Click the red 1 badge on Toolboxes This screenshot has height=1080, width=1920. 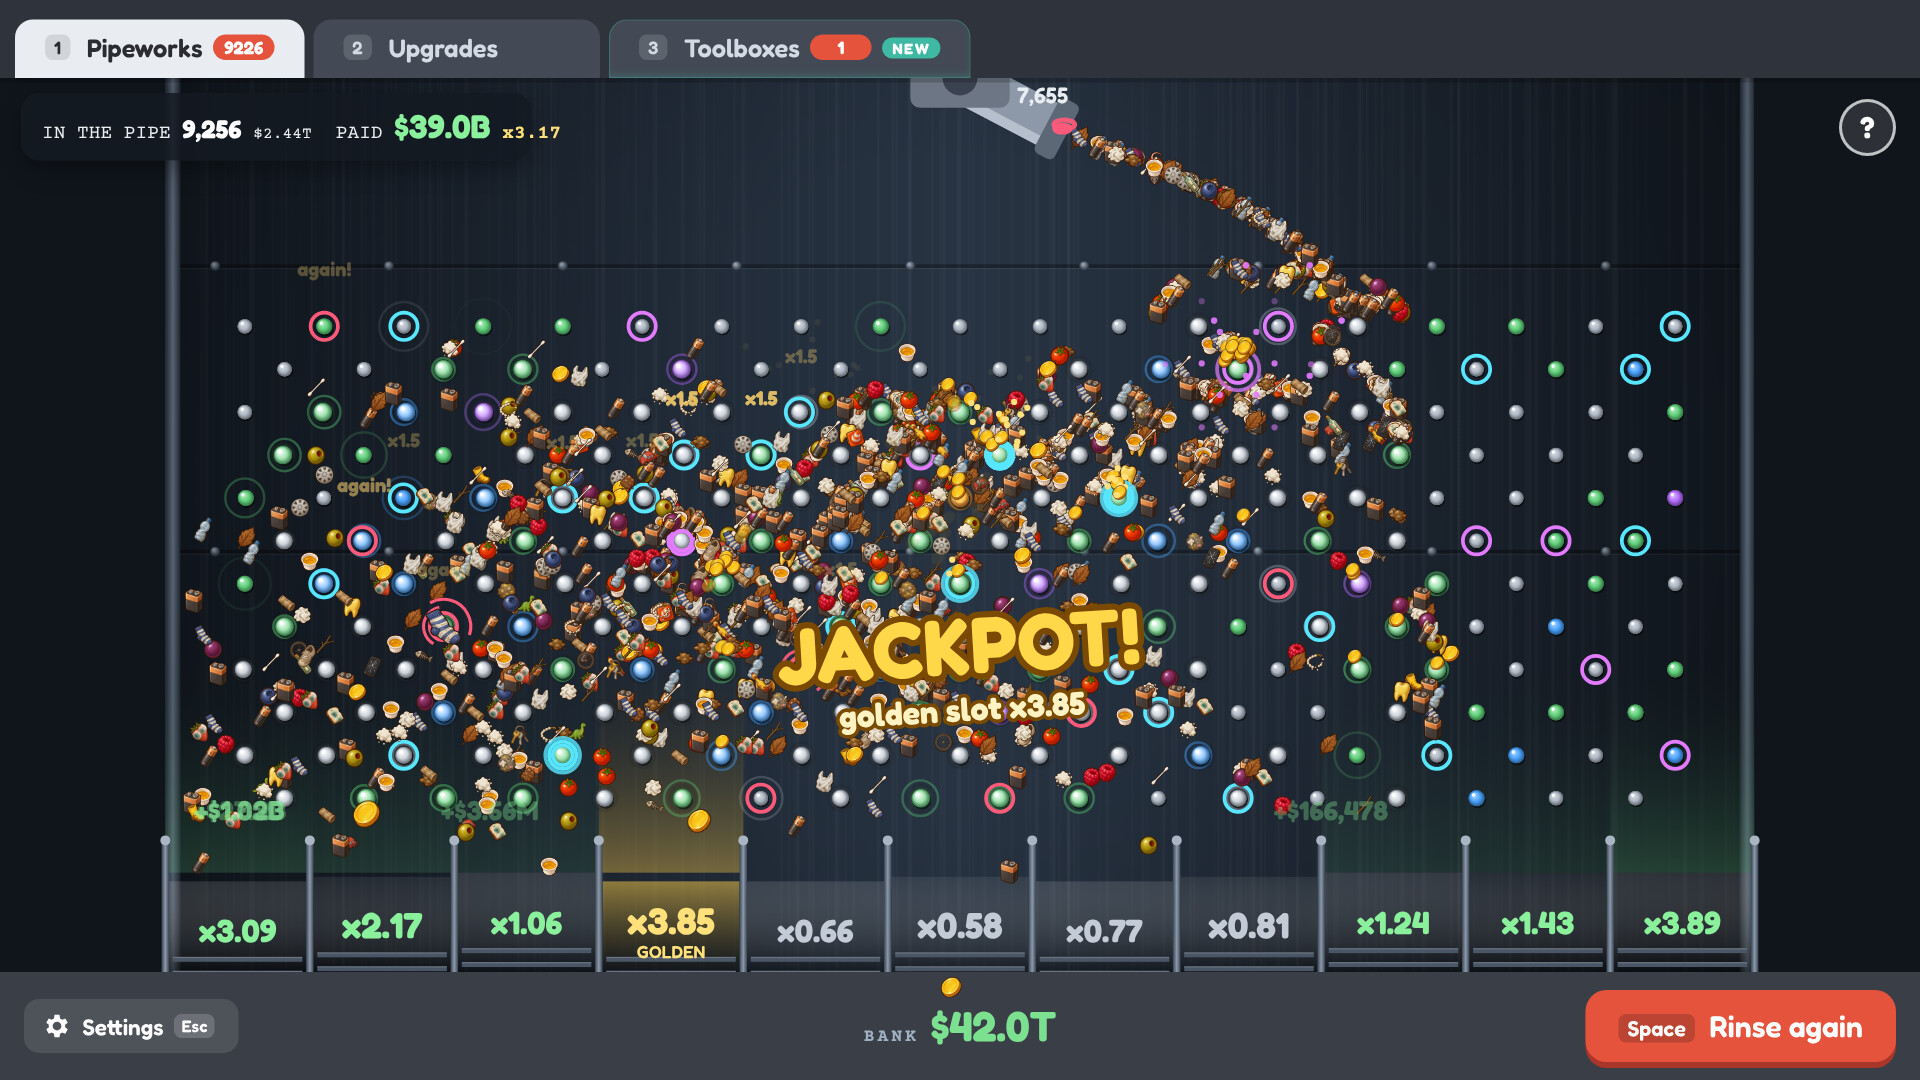coord(841,48)
